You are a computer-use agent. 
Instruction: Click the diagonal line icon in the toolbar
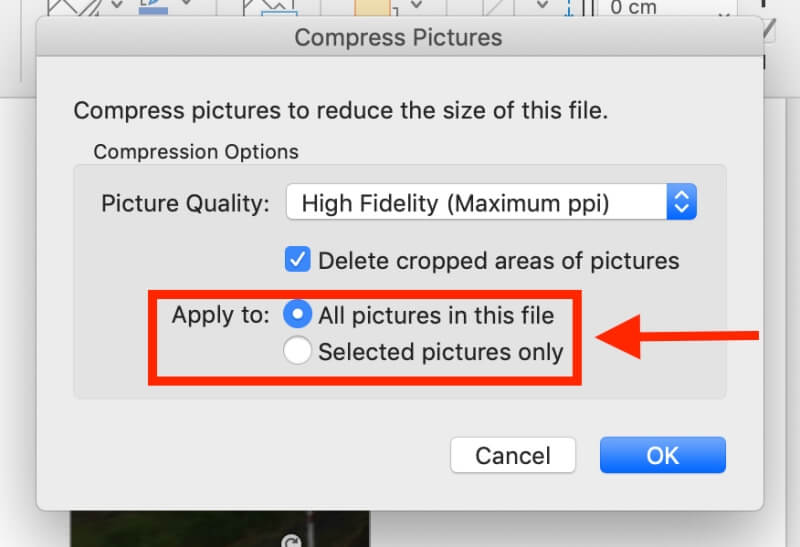tap(494, 7)
